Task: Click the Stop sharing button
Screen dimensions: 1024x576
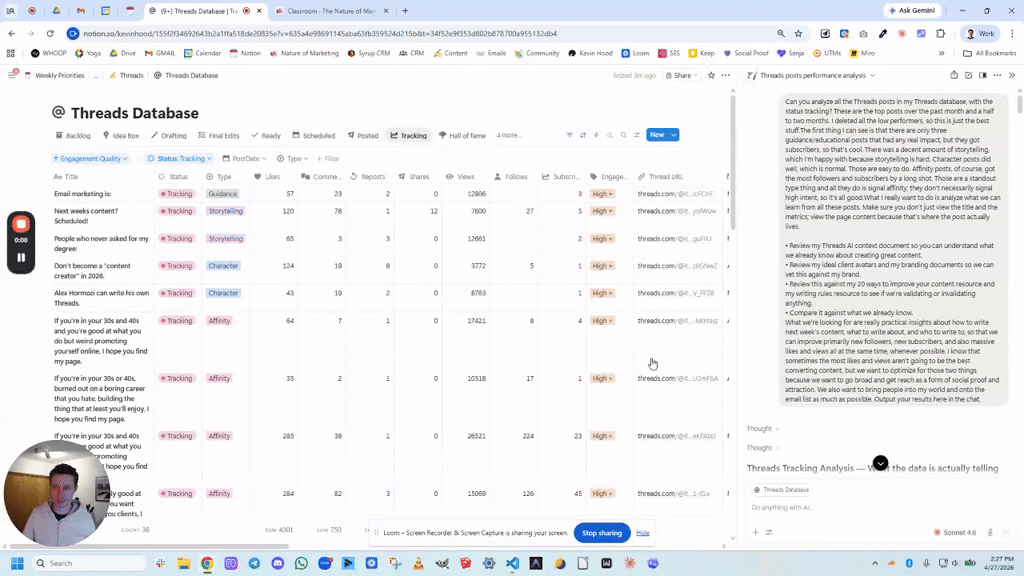Action: pyautogui.click(x=601, y=533)
